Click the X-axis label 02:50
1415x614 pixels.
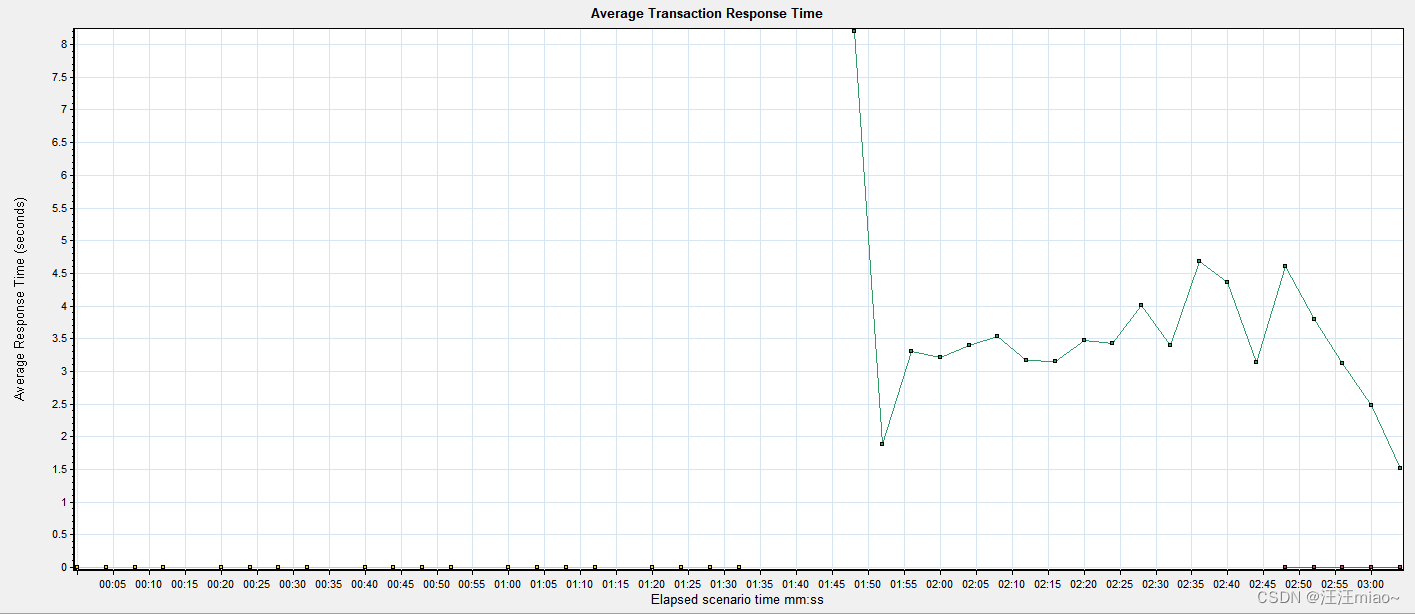pos(1299,583)
